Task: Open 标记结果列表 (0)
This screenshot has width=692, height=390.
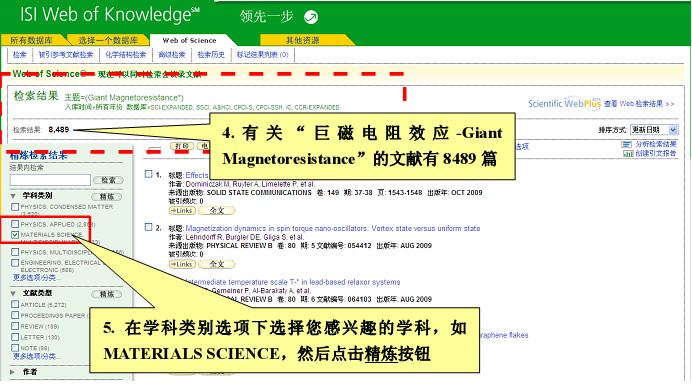Action: click(x=263, y=55)
